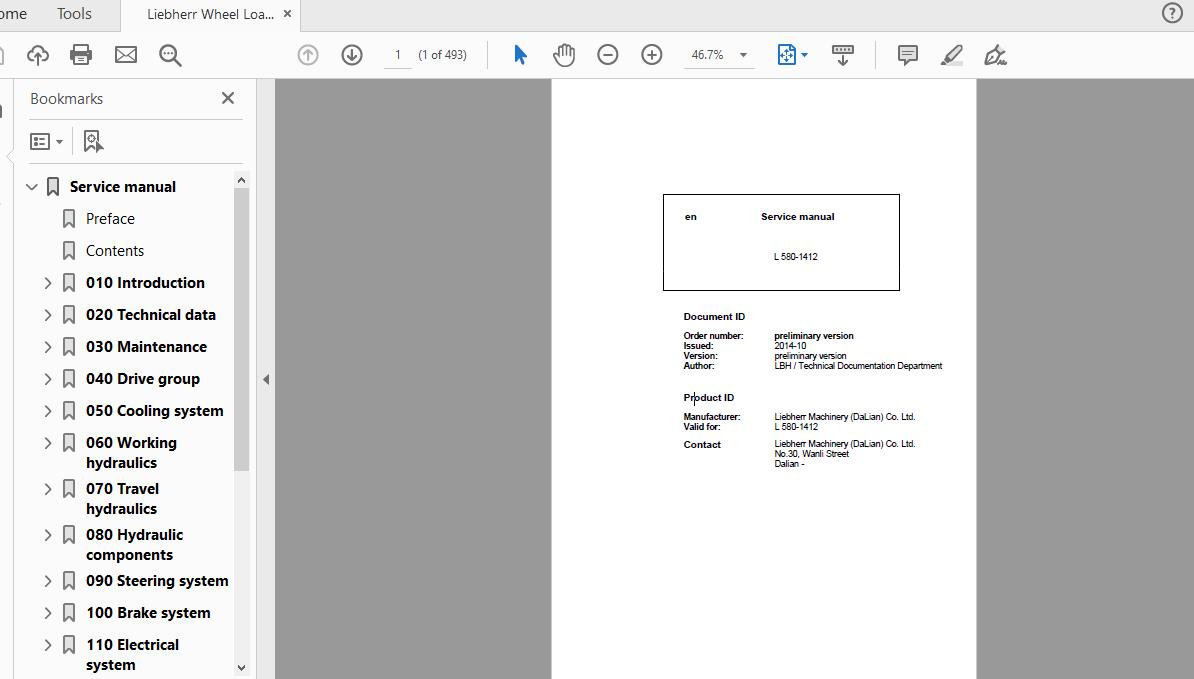Screen dimensions: 1194x679
Task: Switch to Liebherr Wheel Loader document tab
Action: pos(210,14)
